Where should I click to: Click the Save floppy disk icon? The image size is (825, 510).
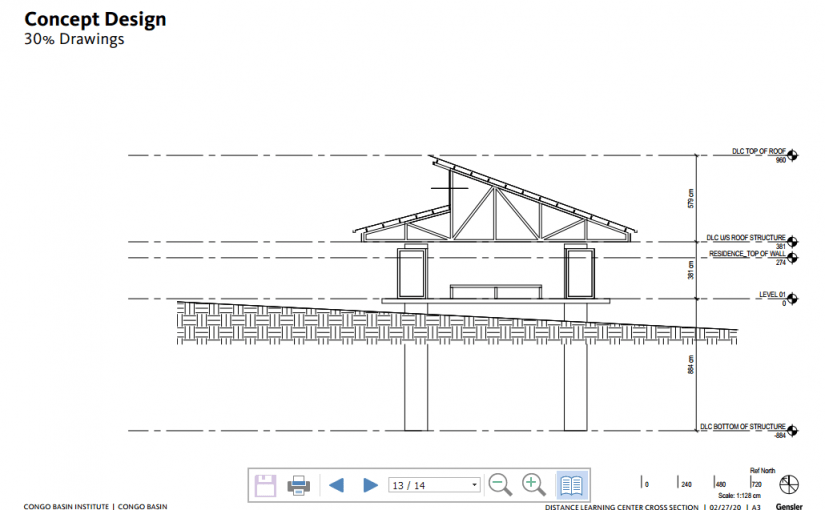click(265, 485)
